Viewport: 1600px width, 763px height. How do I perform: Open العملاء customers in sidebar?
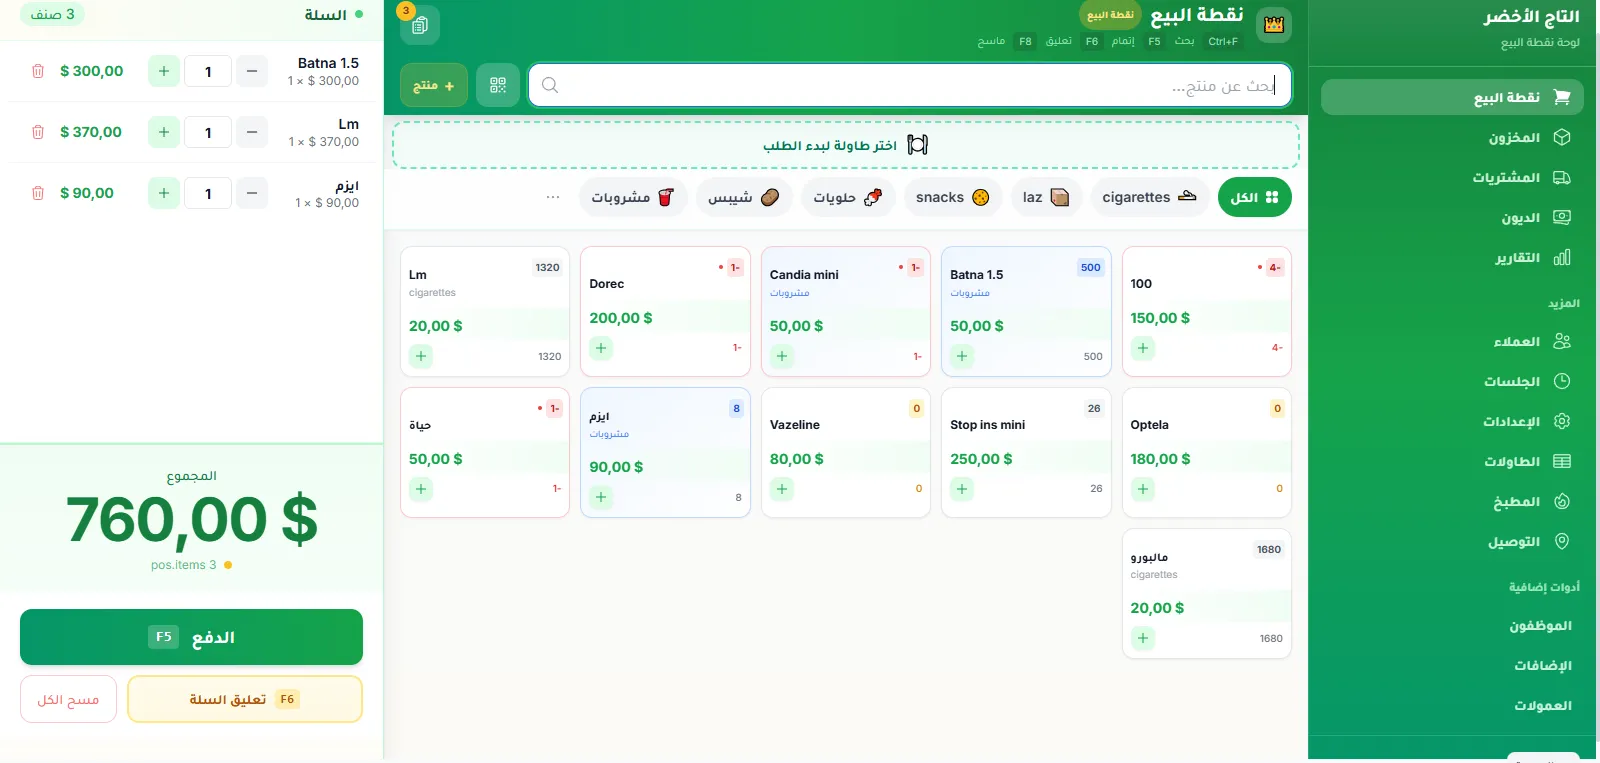pyautogui.click(x=1452, y=341)
